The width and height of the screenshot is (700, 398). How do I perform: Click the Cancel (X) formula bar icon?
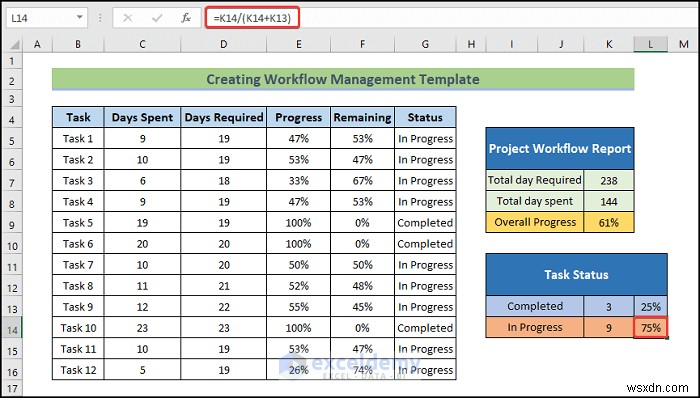pyautogui.click(x=128, y=18)
